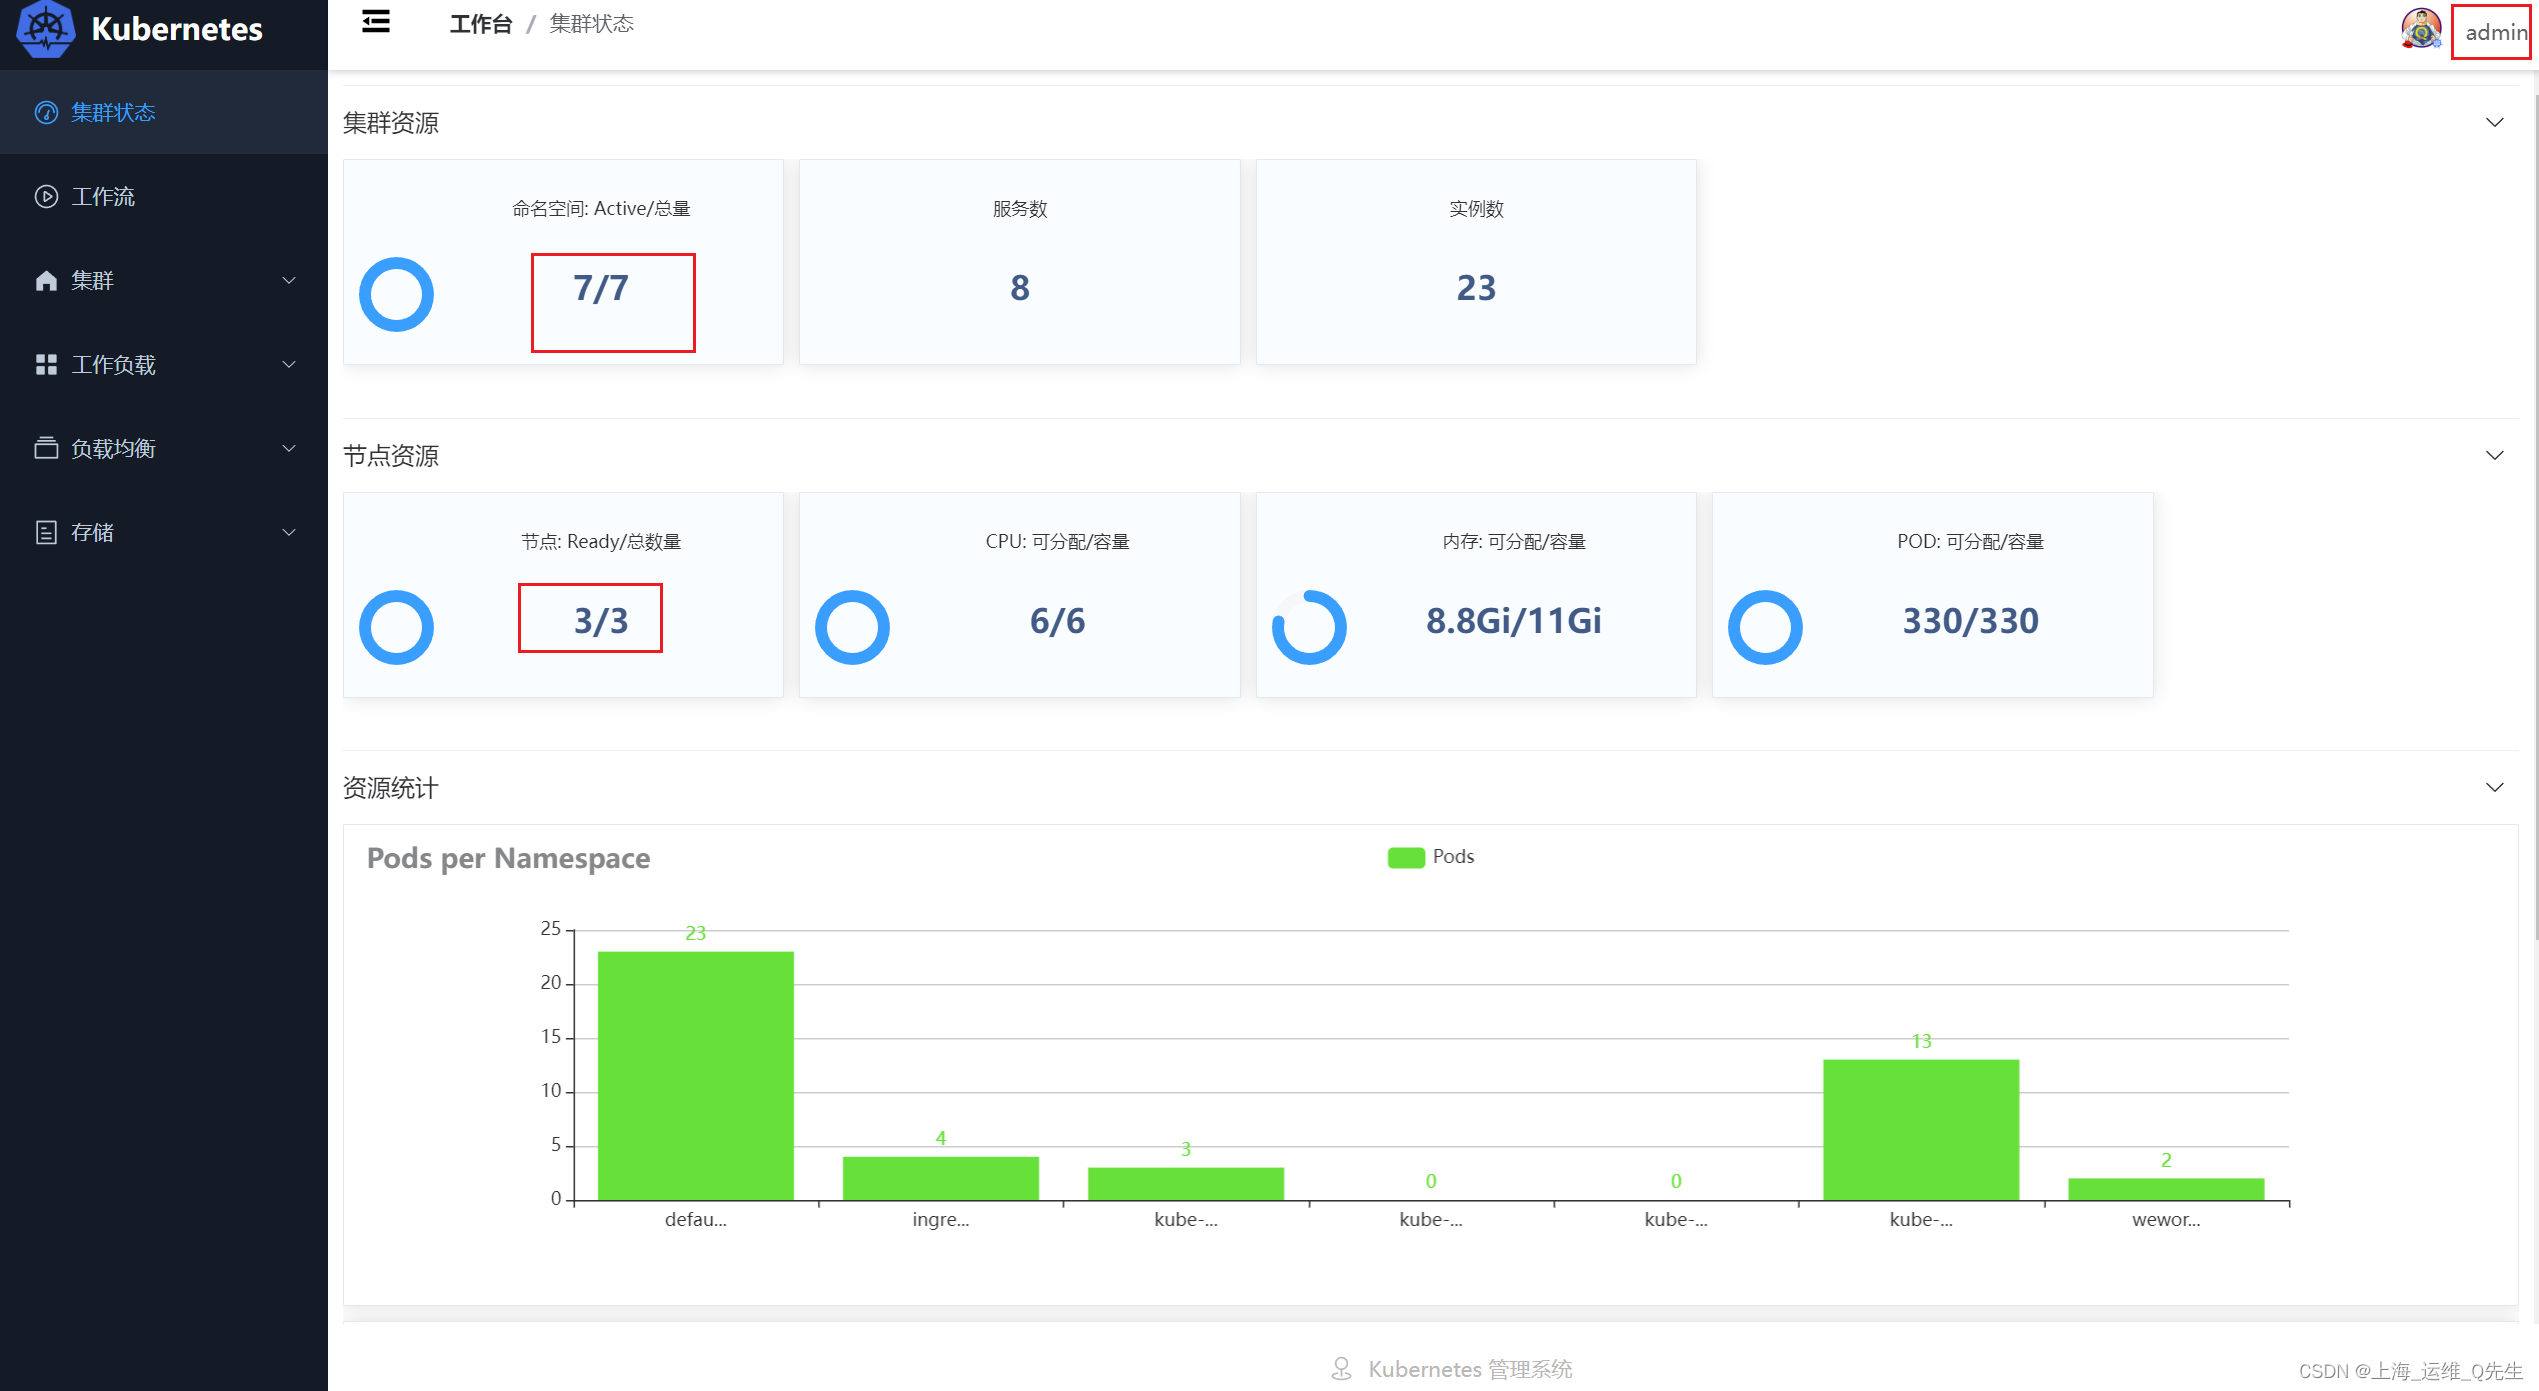Click the wewor... bar showing 2

2166,1189
